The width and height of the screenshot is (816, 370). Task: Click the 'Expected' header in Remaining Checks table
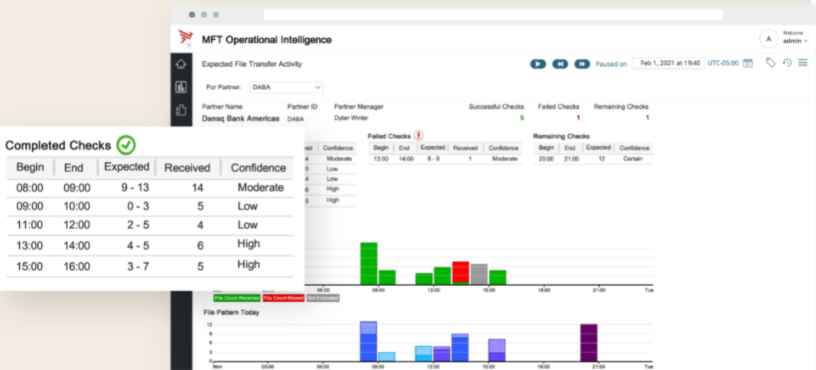[x=598, y=148]
